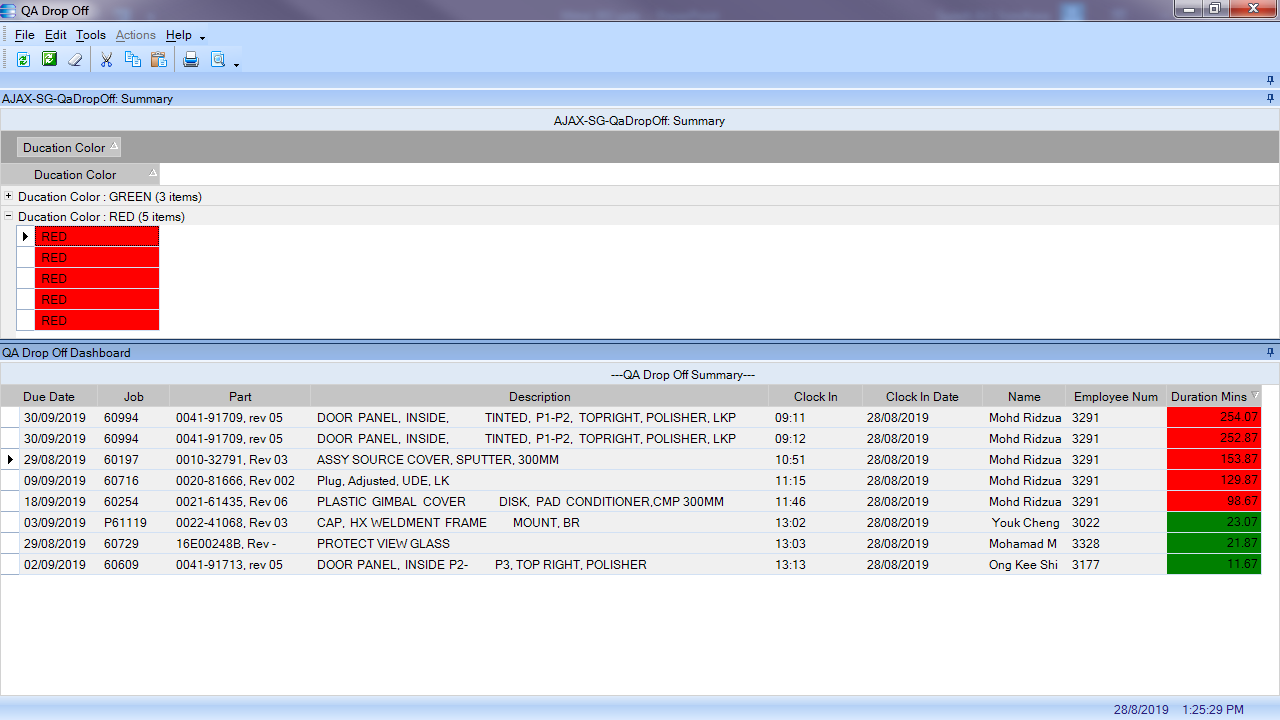
Task: Click clock in time 11:46
Action: [x=790, y=502]
